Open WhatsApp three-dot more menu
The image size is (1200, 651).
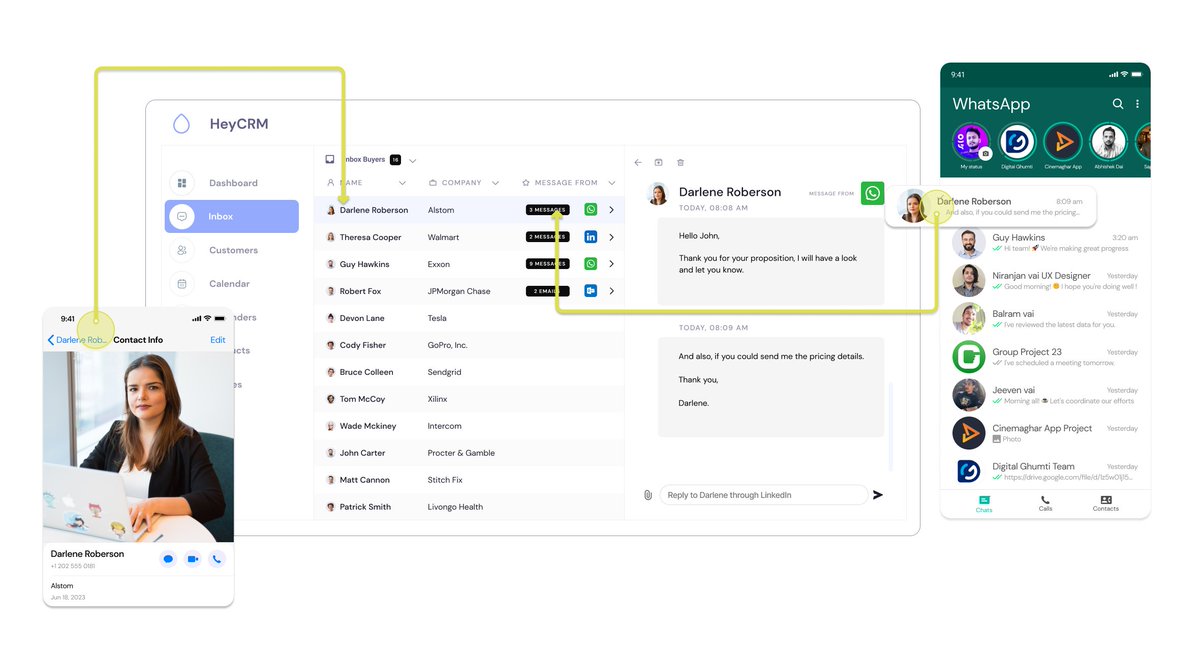pyautogui.click(x=1137, y=104)
